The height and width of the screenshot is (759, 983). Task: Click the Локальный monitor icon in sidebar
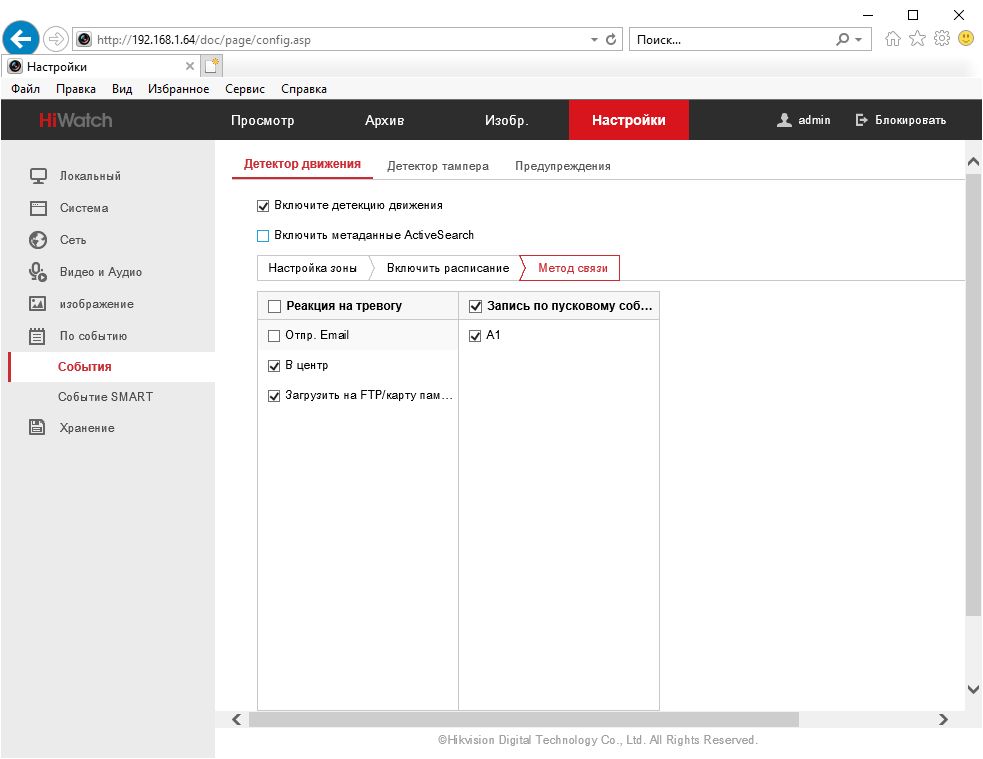(38, 176)
